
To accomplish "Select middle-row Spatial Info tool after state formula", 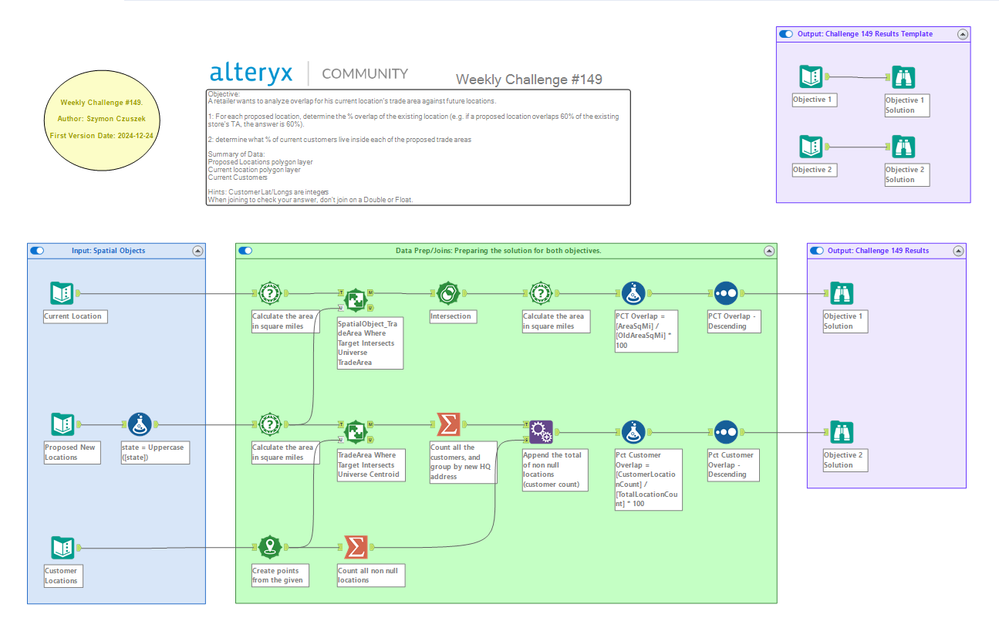I will coord(270,424).
